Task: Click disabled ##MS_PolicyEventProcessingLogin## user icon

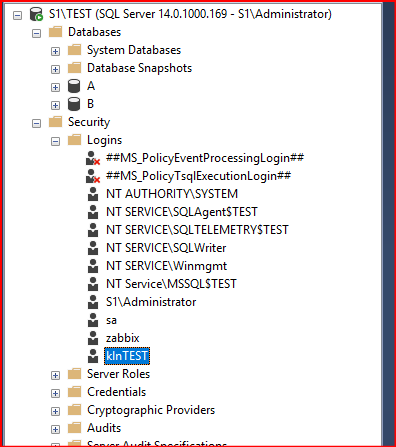Action: (x=93, y=158)
